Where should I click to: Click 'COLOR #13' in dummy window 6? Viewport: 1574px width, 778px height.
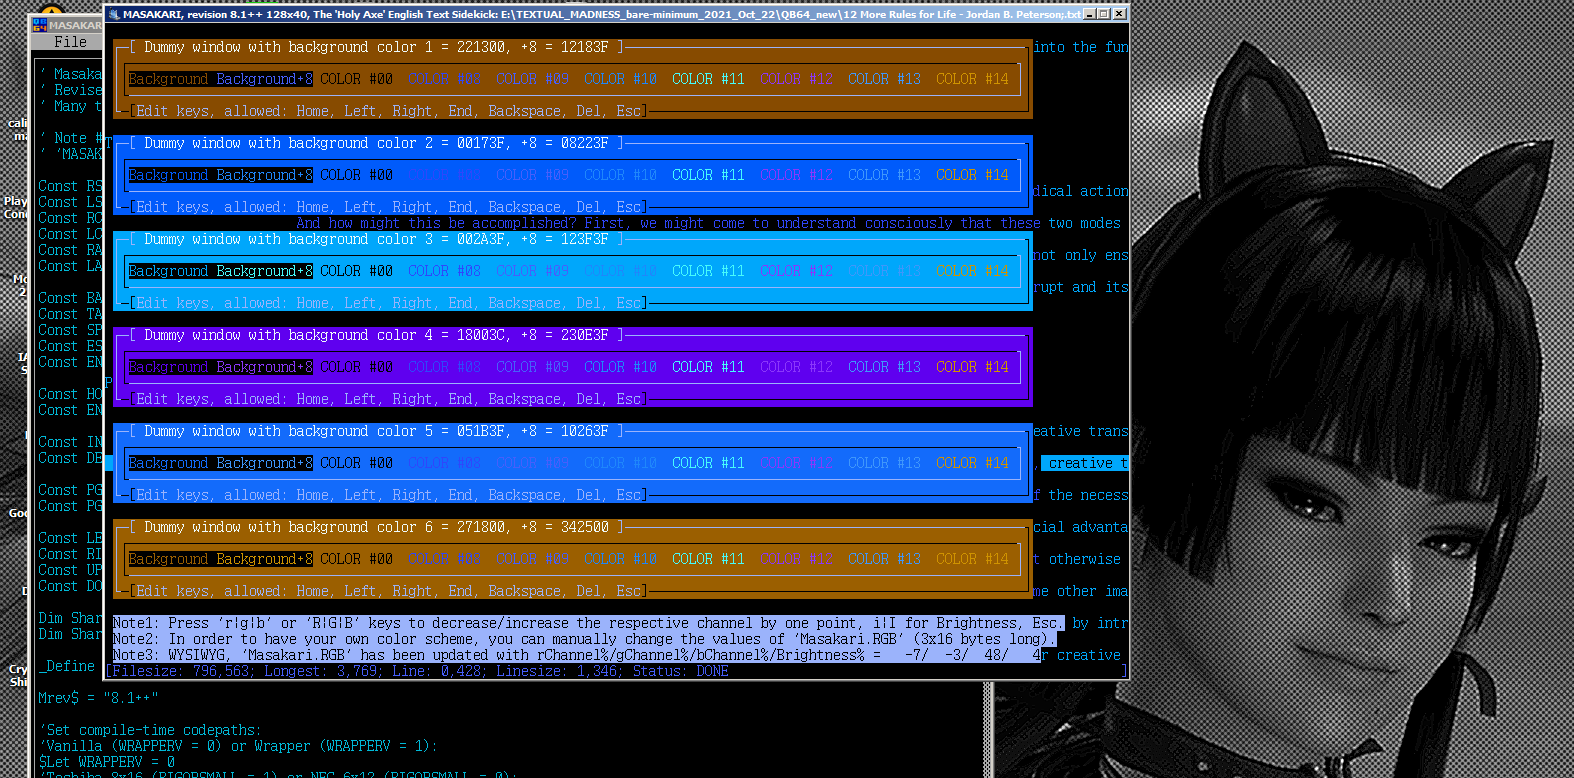(x=884, y=559)
